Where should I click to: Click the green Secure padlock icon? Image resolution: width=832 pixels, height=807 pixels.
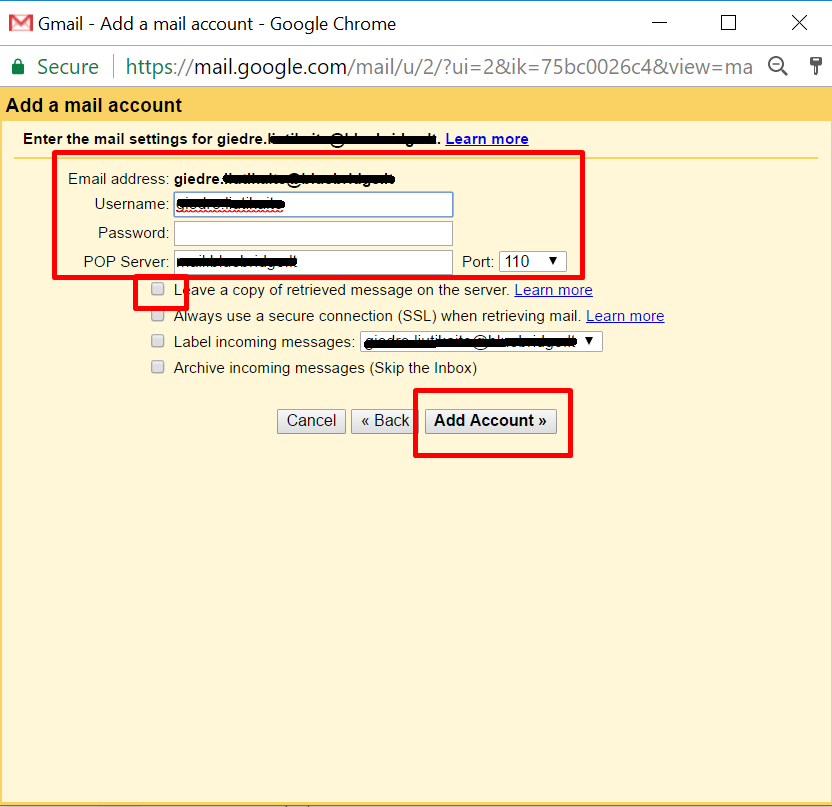click(x=18, y=67)
